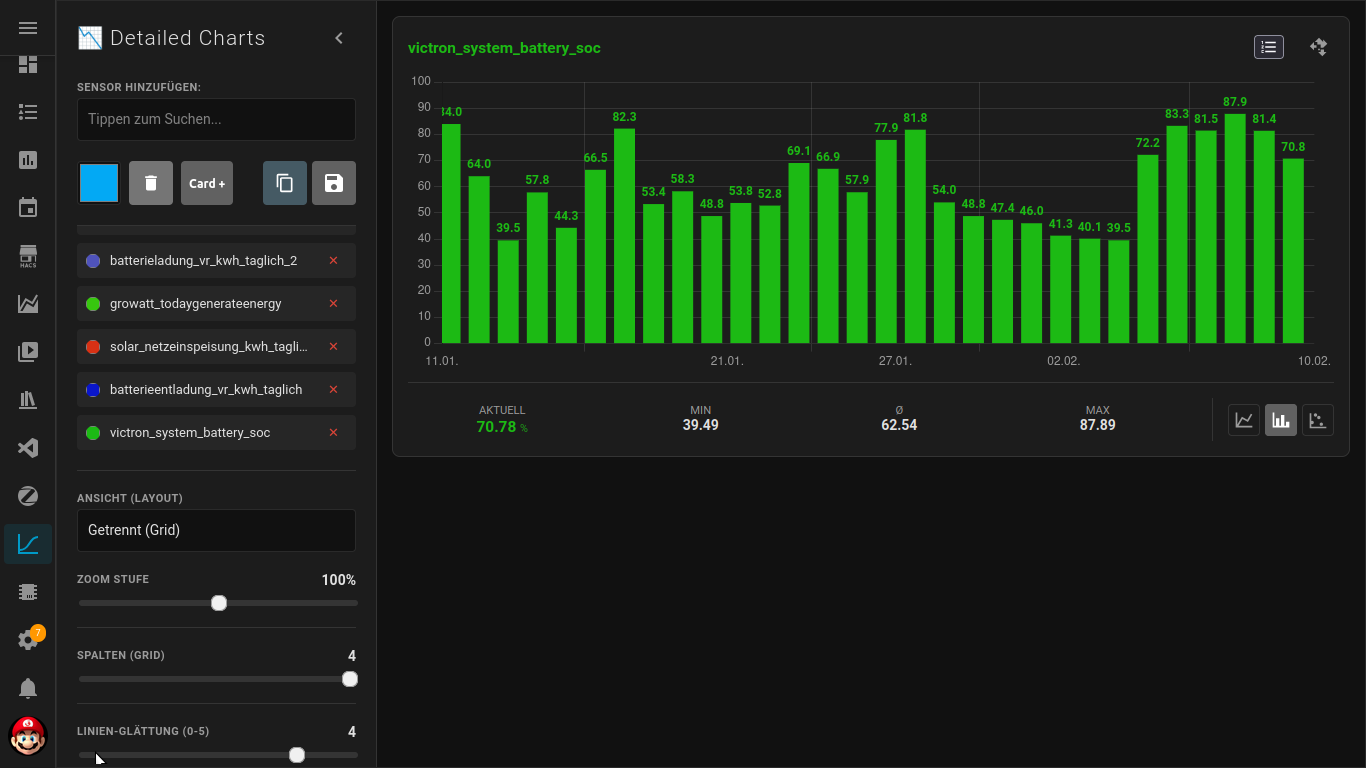1366x768 pixels.
Task: Open notifications bell in sidebar
Action: pyautogui.click(x=28, y=688)
